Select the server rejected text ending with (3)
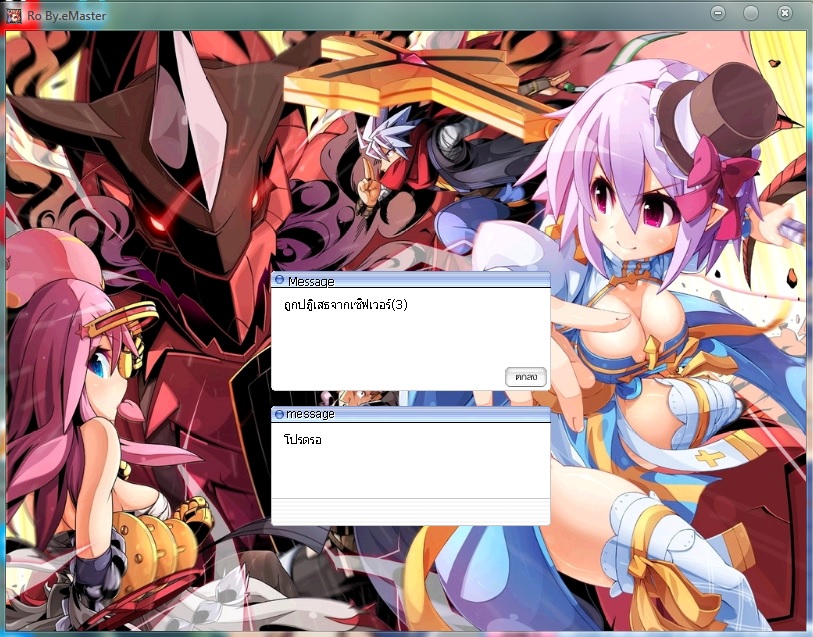Viewport: 813px width, 637px height. 346,304
